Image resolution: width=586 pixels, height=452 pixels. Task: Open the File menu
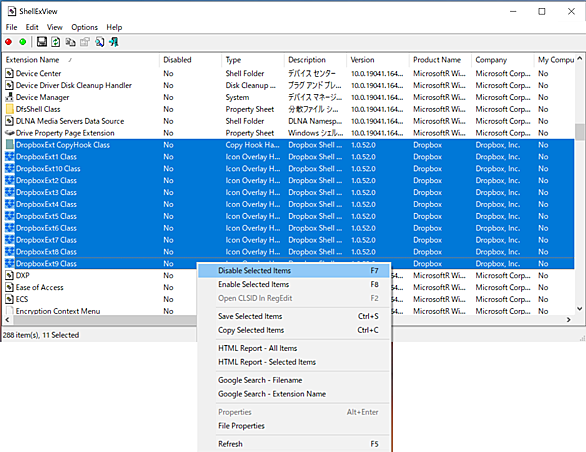point(11,27)
